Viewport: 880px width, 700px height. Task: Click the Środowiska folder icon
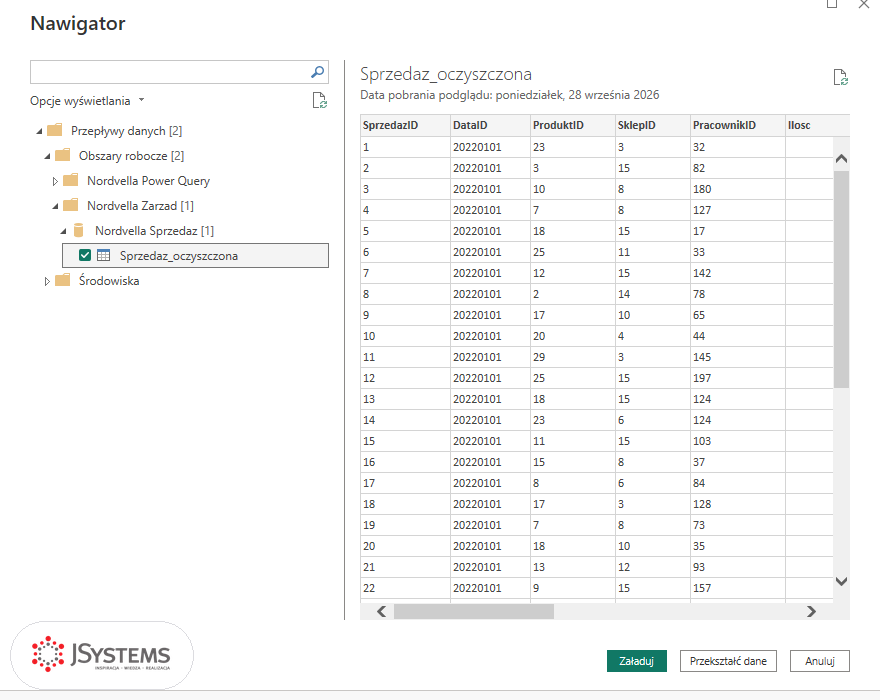pyautogui.click(x=63, y=280)
